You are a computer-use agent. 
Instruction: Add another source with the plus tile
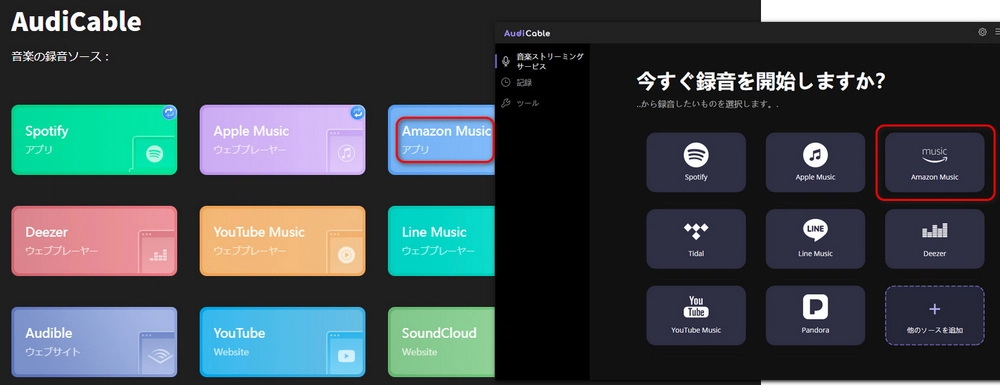[934, 316]
